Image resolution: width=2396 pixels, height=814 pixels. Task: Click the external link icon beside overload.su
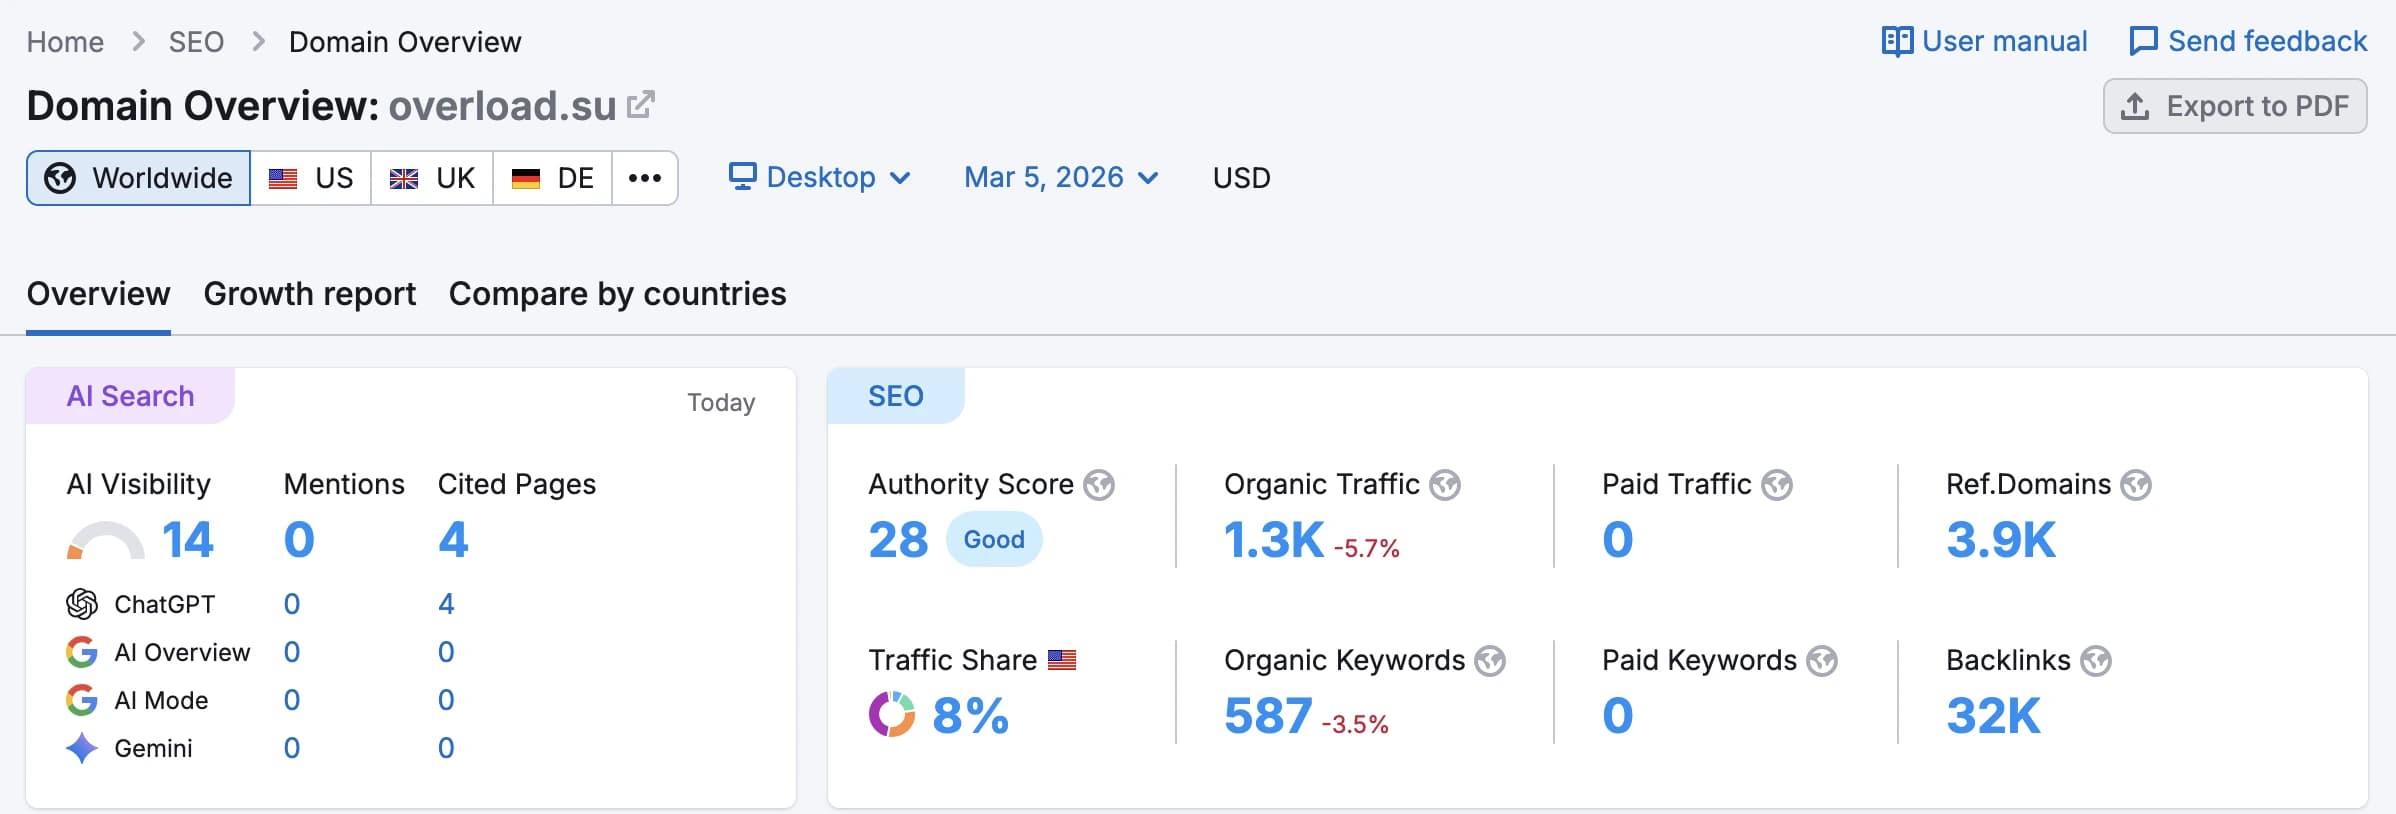[640, 105]
